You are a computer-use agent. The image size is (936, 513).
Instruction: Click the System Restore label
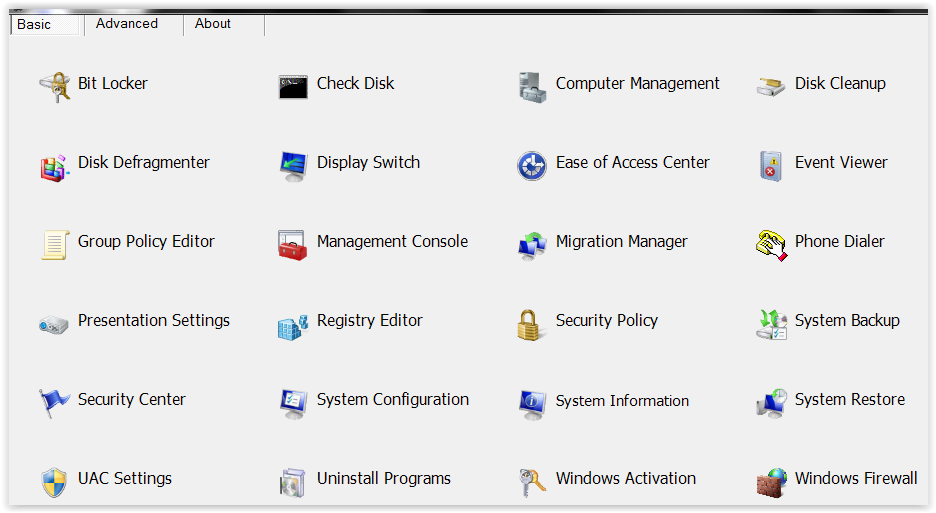tap(849, 400)
